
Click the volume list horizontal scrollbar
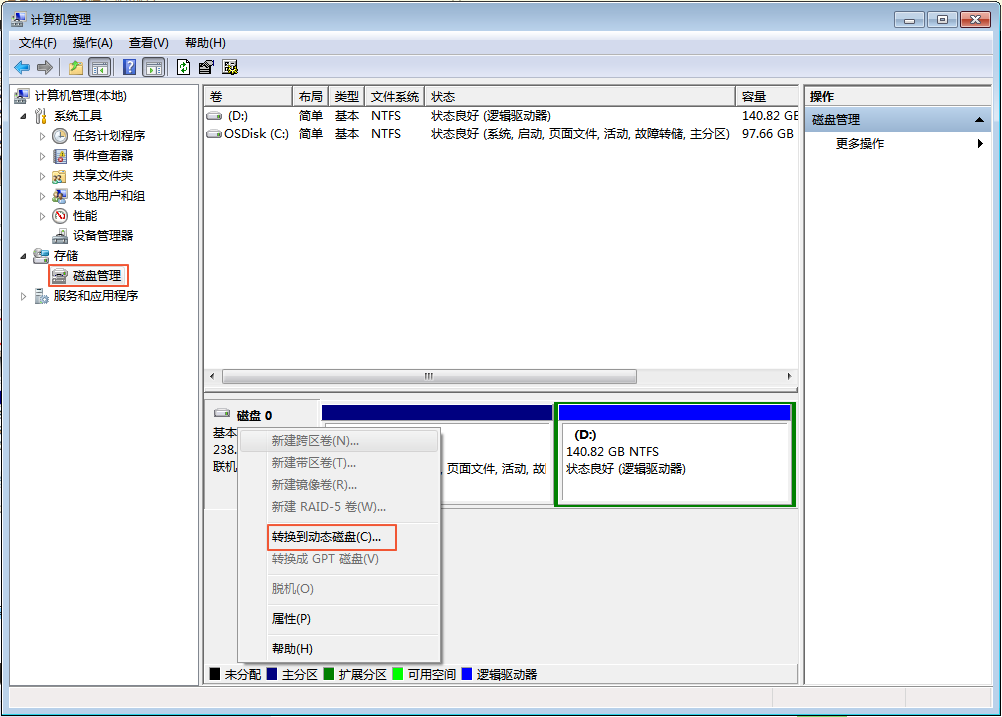click(x=429, y=377)
